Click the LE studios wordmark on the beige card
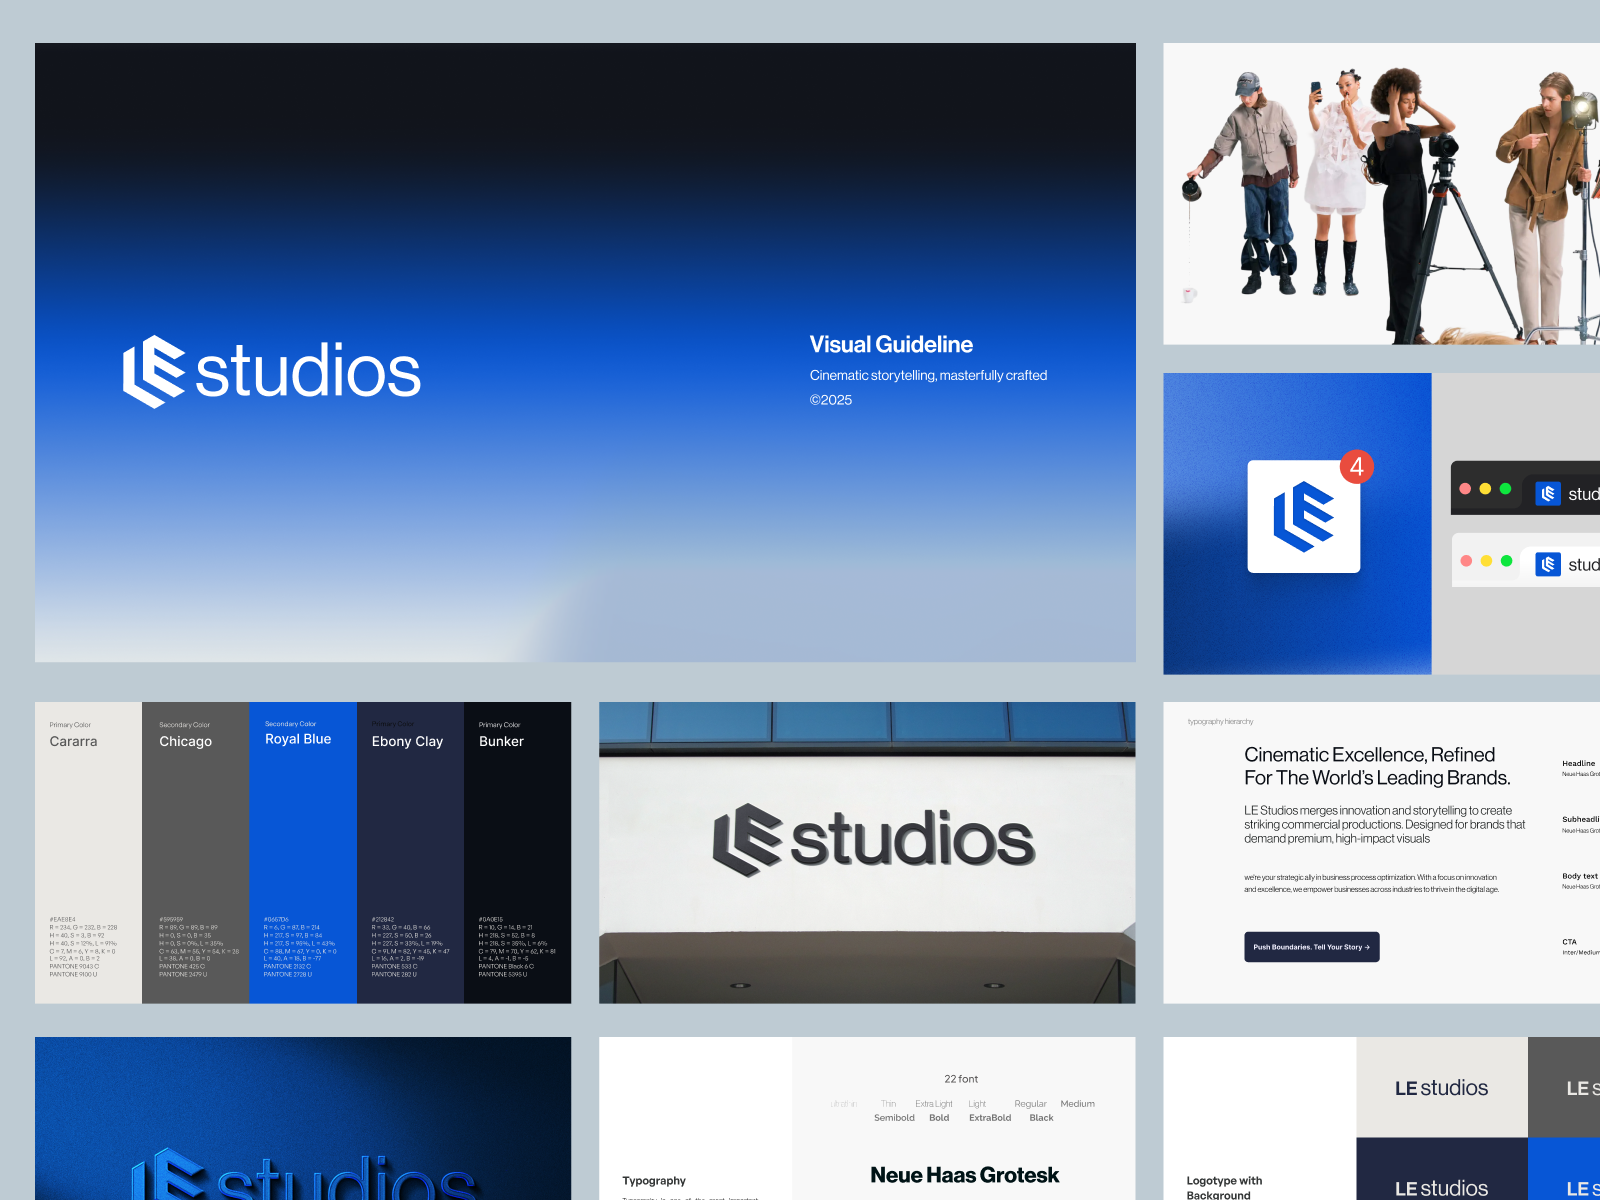Viewport: 1600px width, 1200px height. [x=1441, y=1088]
